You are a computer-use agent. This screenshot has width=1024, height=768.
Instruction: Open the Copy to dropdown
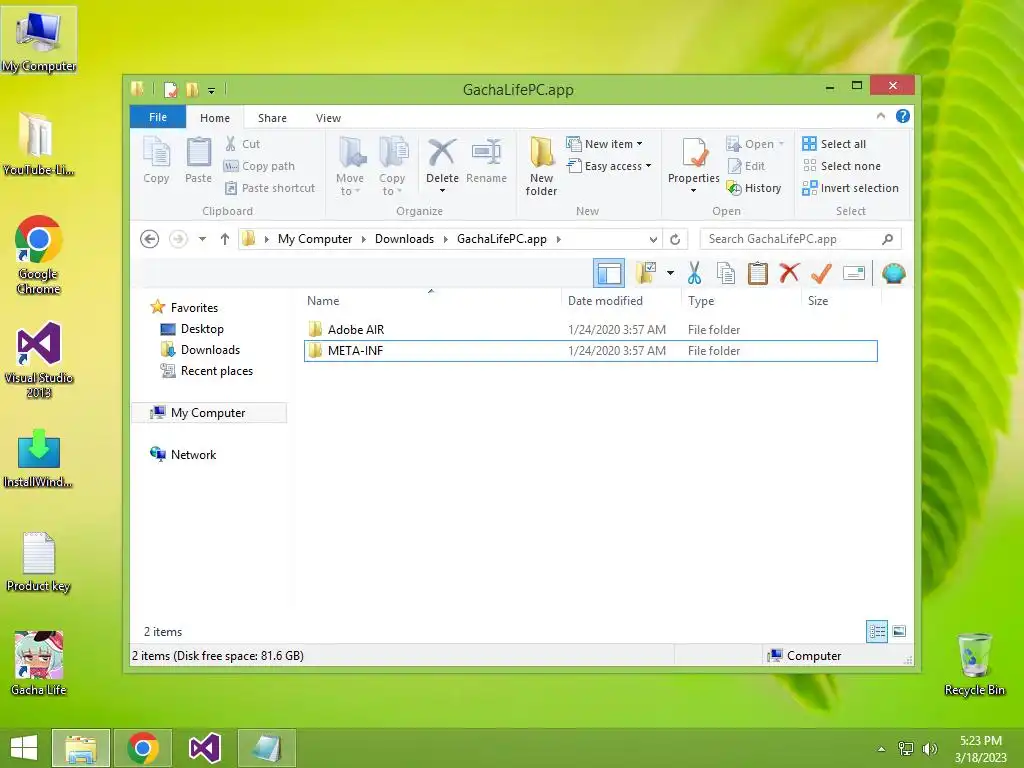tap(392, 166)
